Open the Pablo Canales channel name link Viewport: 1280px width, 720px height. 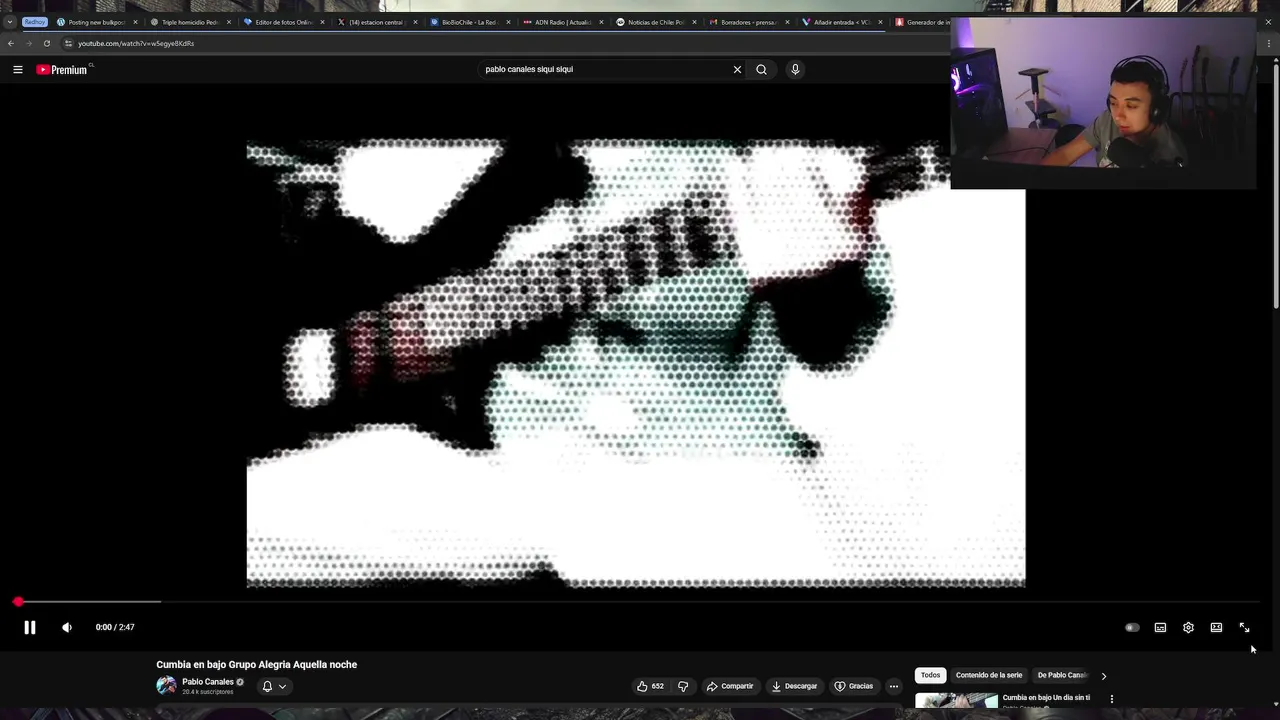[x=208, y=682]
